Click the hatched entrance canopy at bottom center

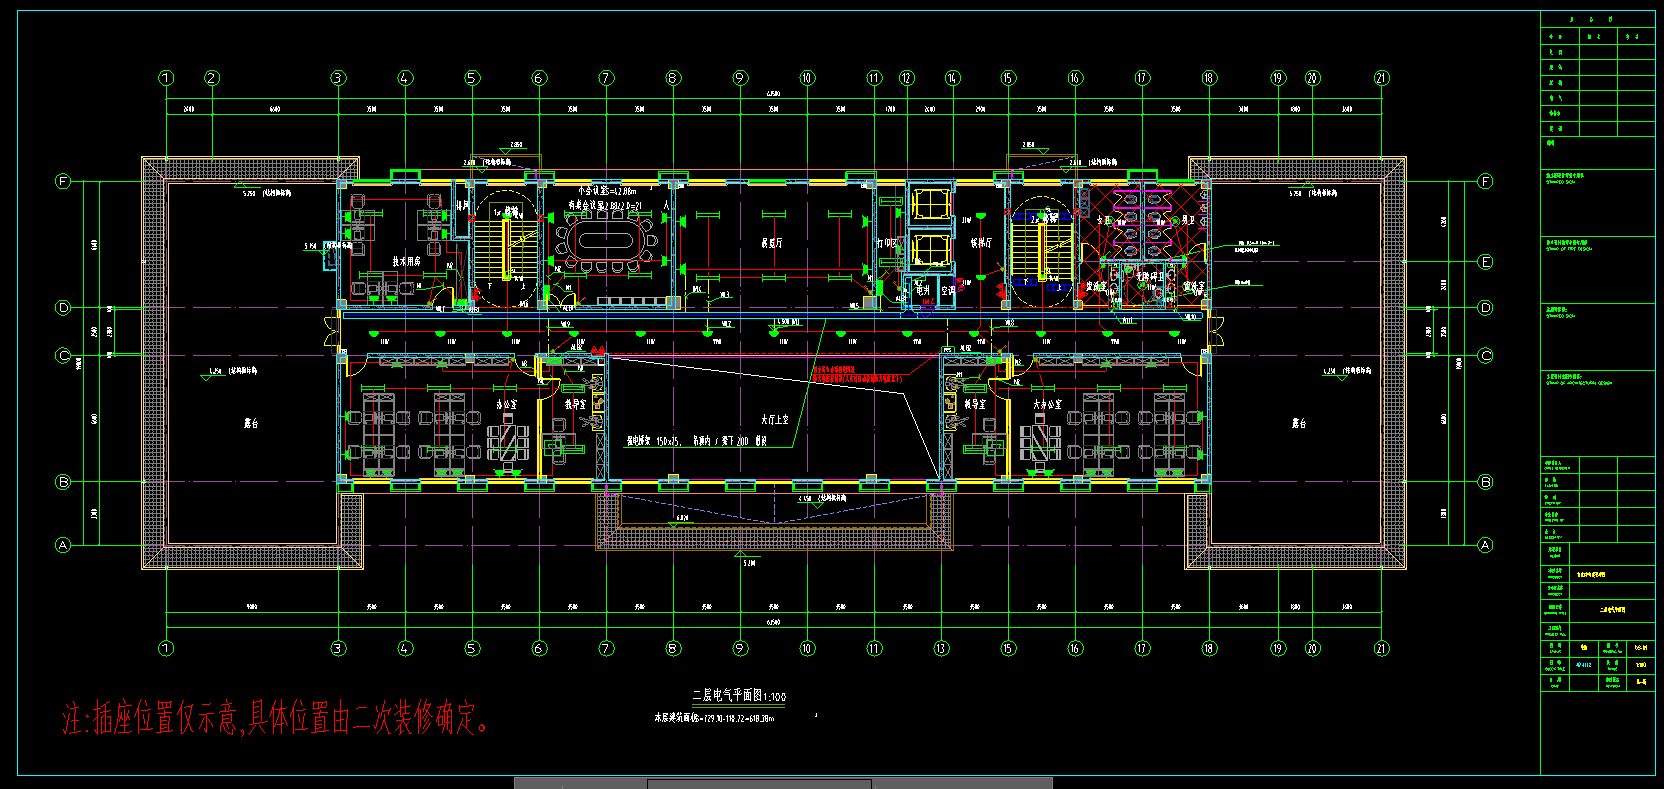(774, 520)
